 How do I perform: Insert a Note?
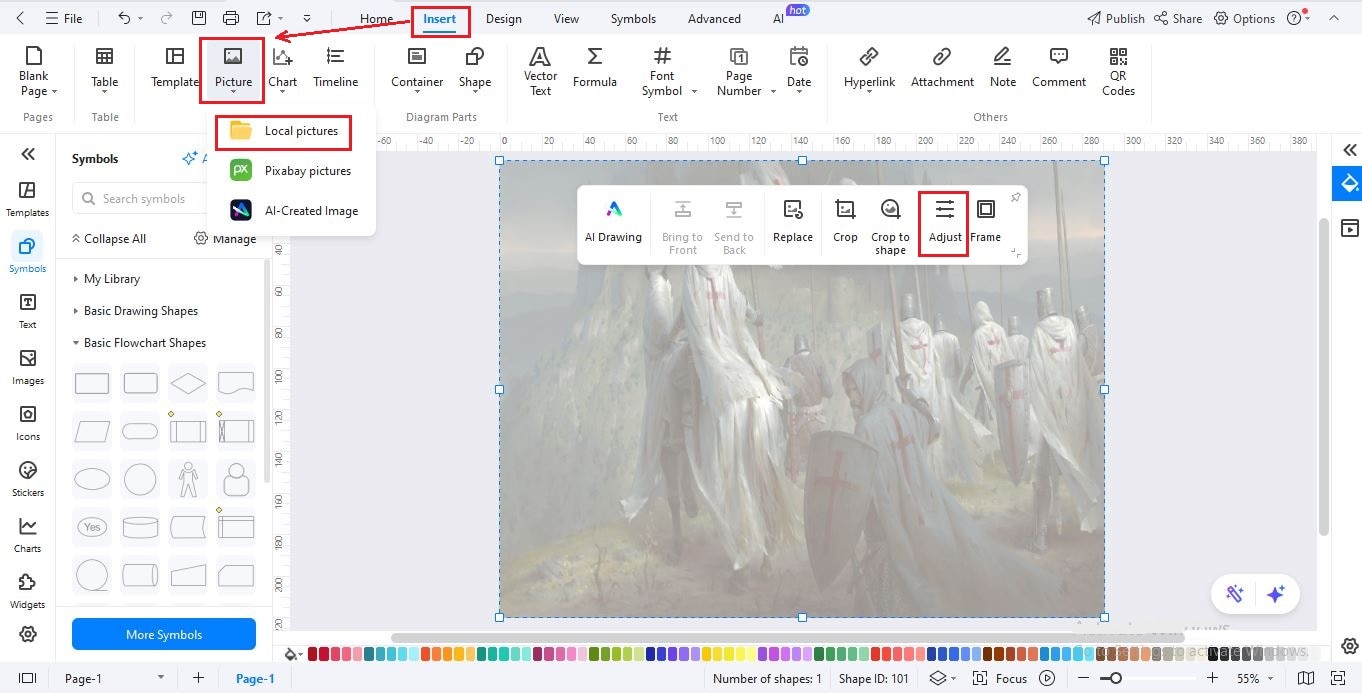(x=1003, y=68)
